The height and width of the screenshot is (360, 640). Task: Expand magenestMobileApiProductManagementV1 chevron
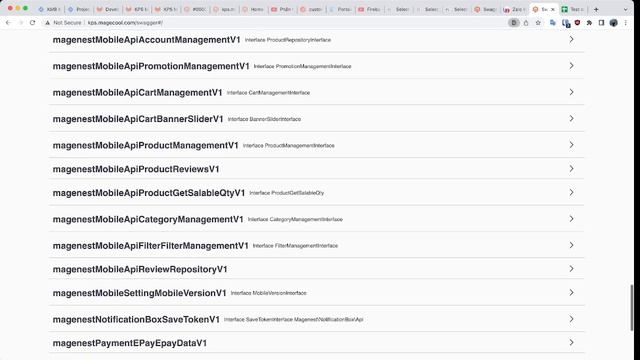tap(571, 145)
